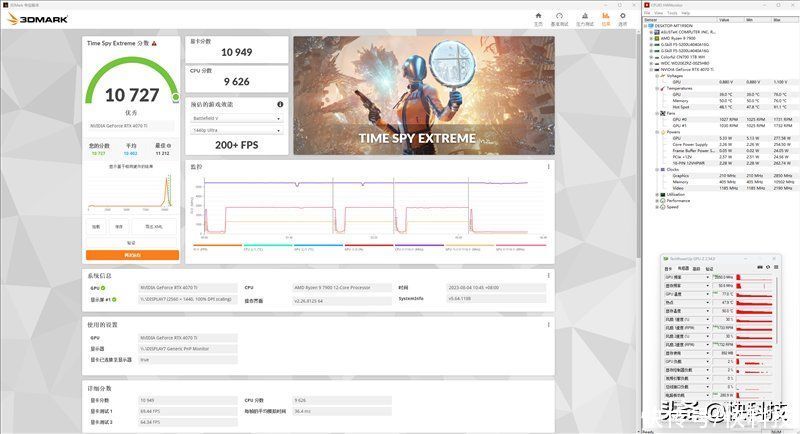Screen dimensions: 800x434
Task: Switch to GPU-Z Validation tab
Action: click(x=710, y=268)
